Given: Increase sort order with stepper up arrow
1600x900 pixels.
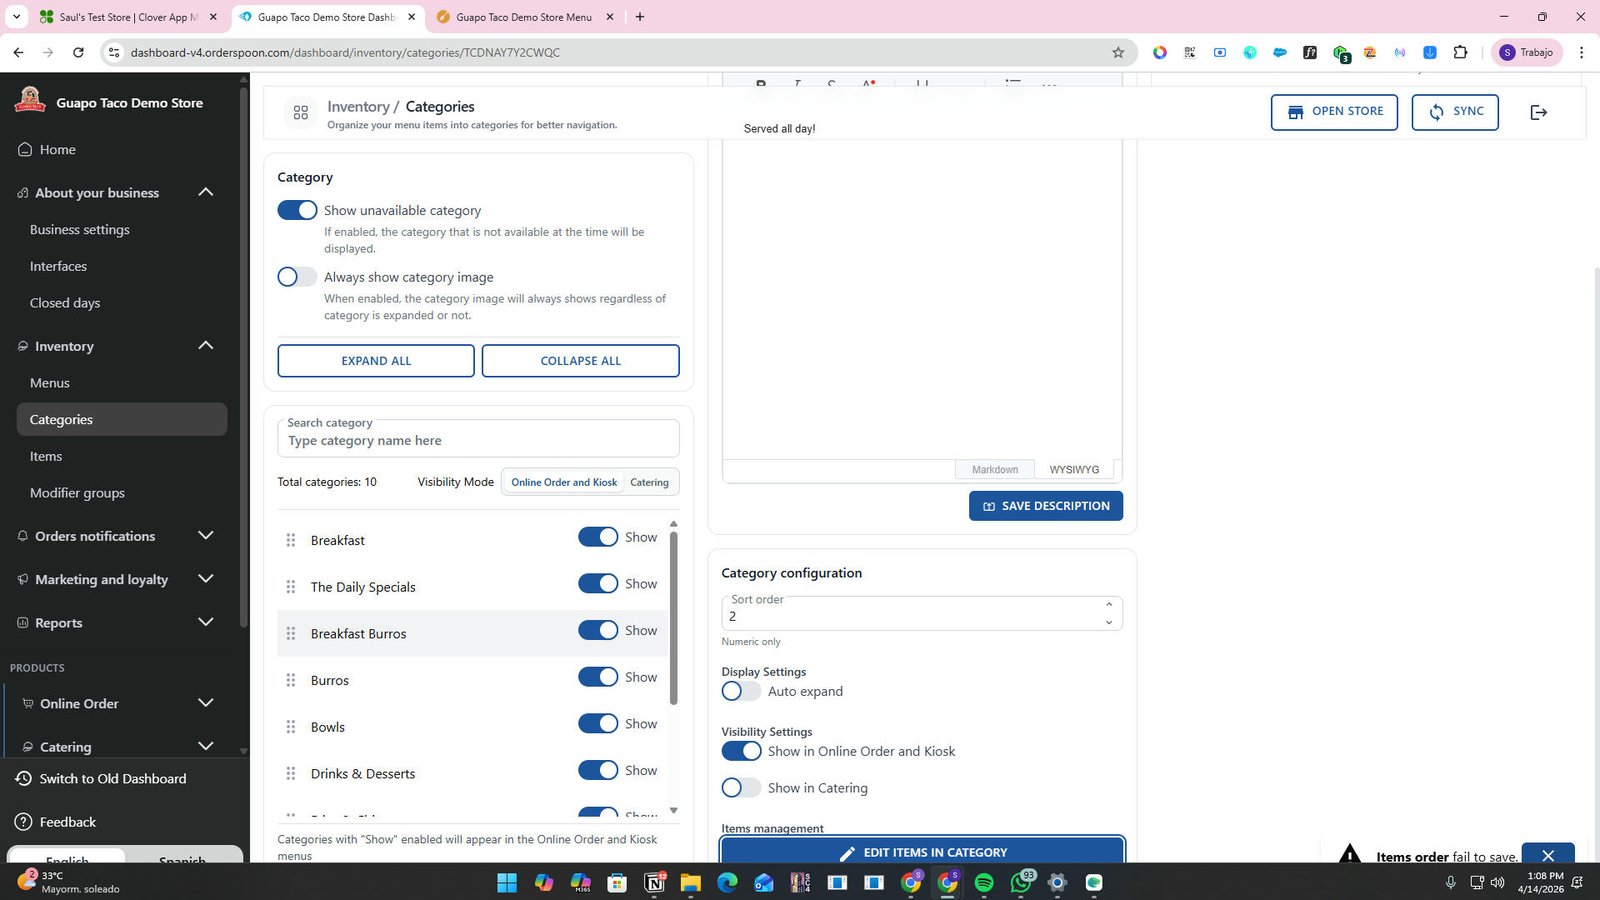Looking at the screenshot, I should coord(1108,605).
